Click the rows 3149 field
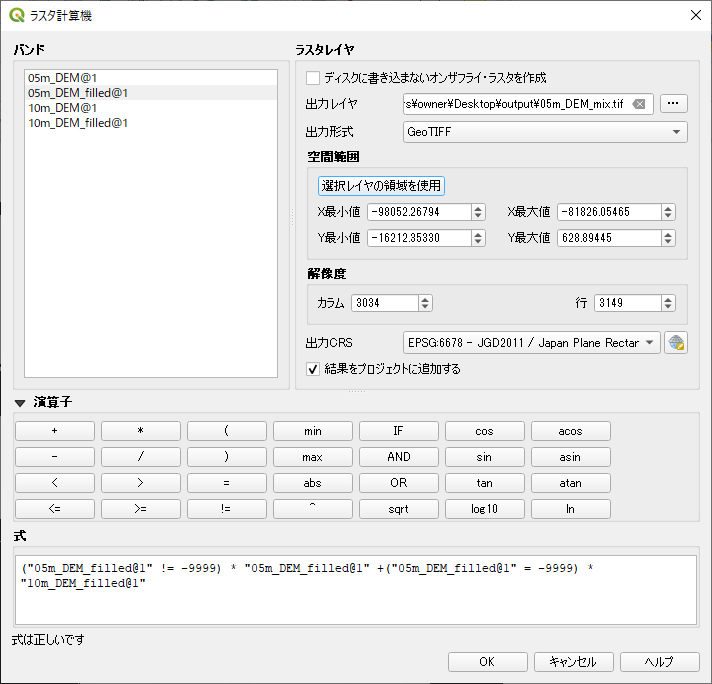712x684 pixels. pos(628,303)
